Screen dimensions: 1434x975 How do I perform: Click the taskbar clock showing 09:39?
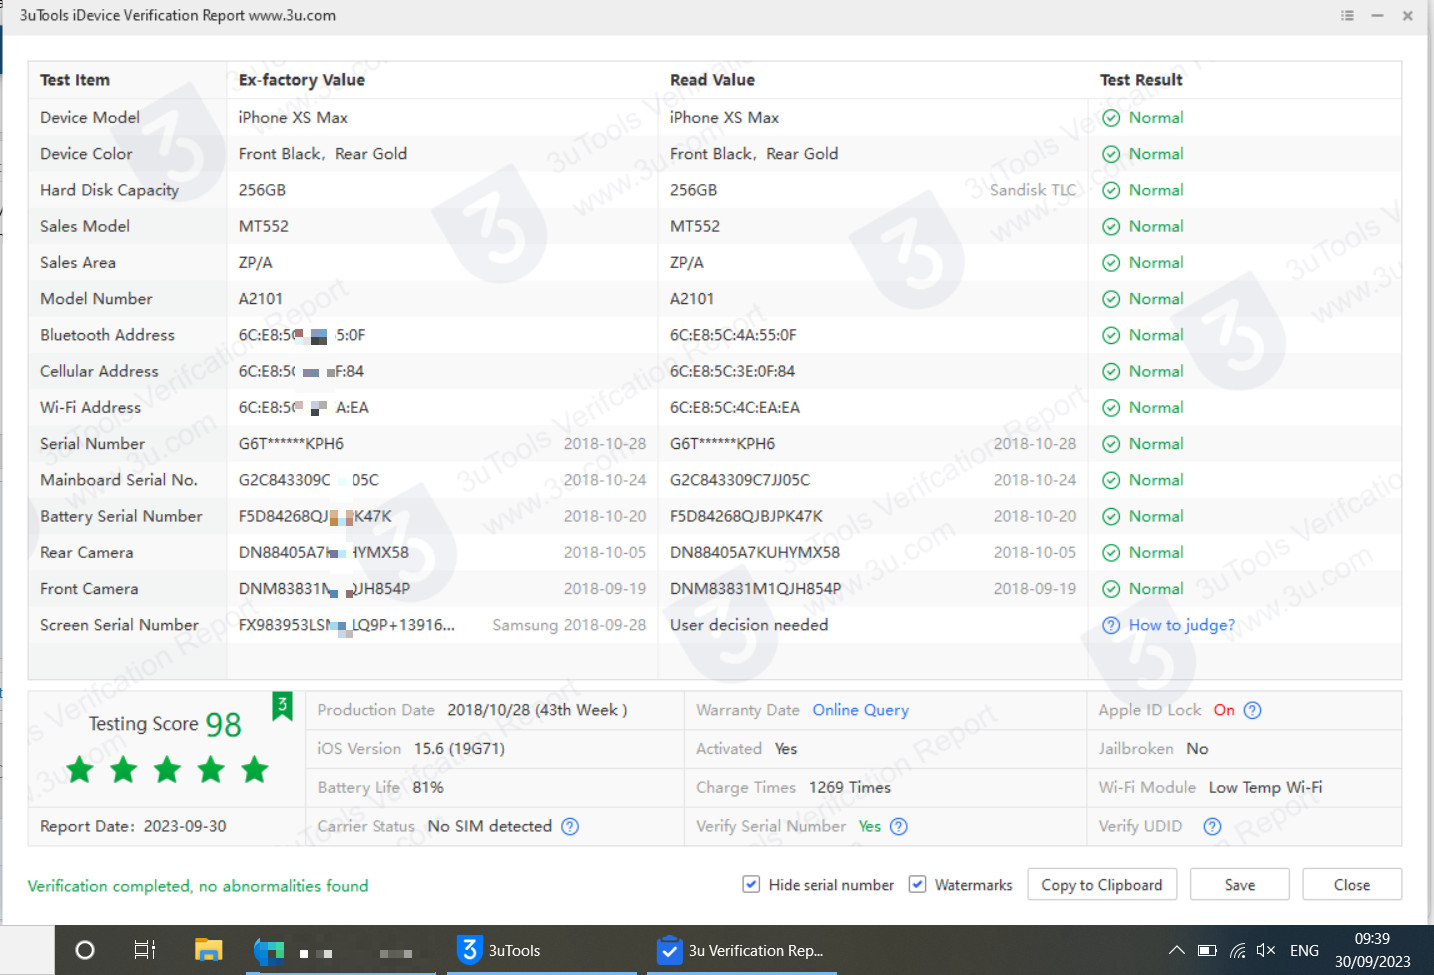1372,950
